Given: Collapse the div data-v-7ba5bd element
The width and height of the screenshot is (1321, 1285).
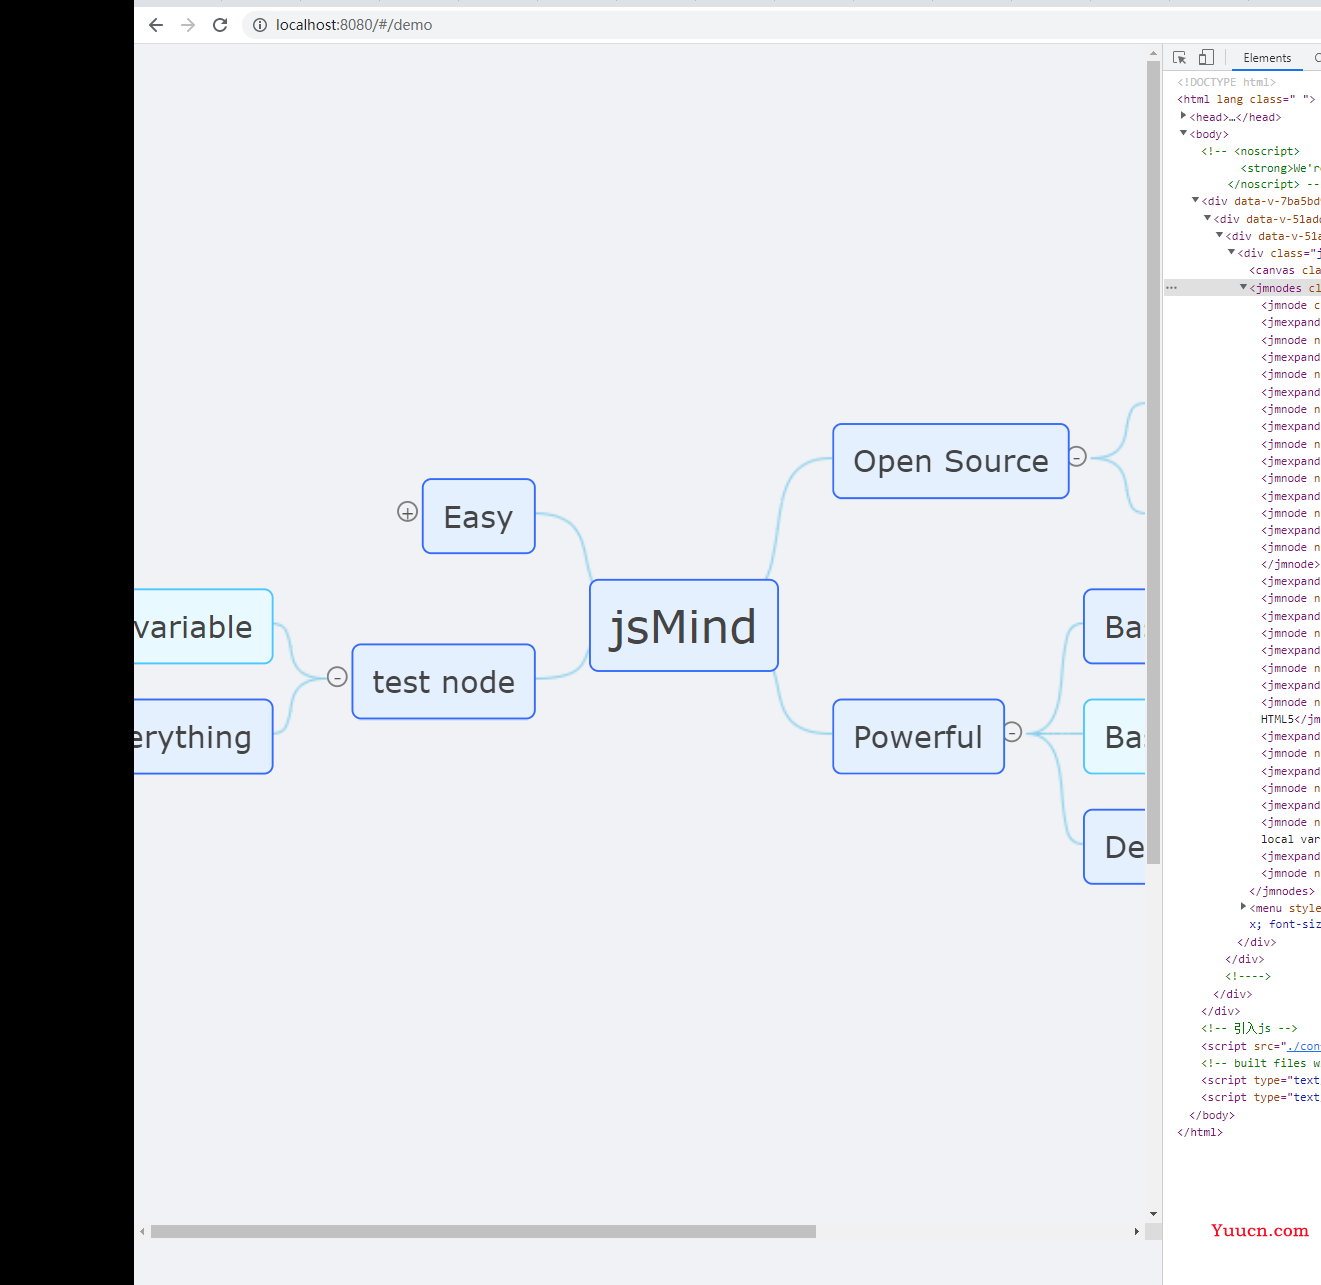Looking at the screenshot, I should pos(1195,200).
